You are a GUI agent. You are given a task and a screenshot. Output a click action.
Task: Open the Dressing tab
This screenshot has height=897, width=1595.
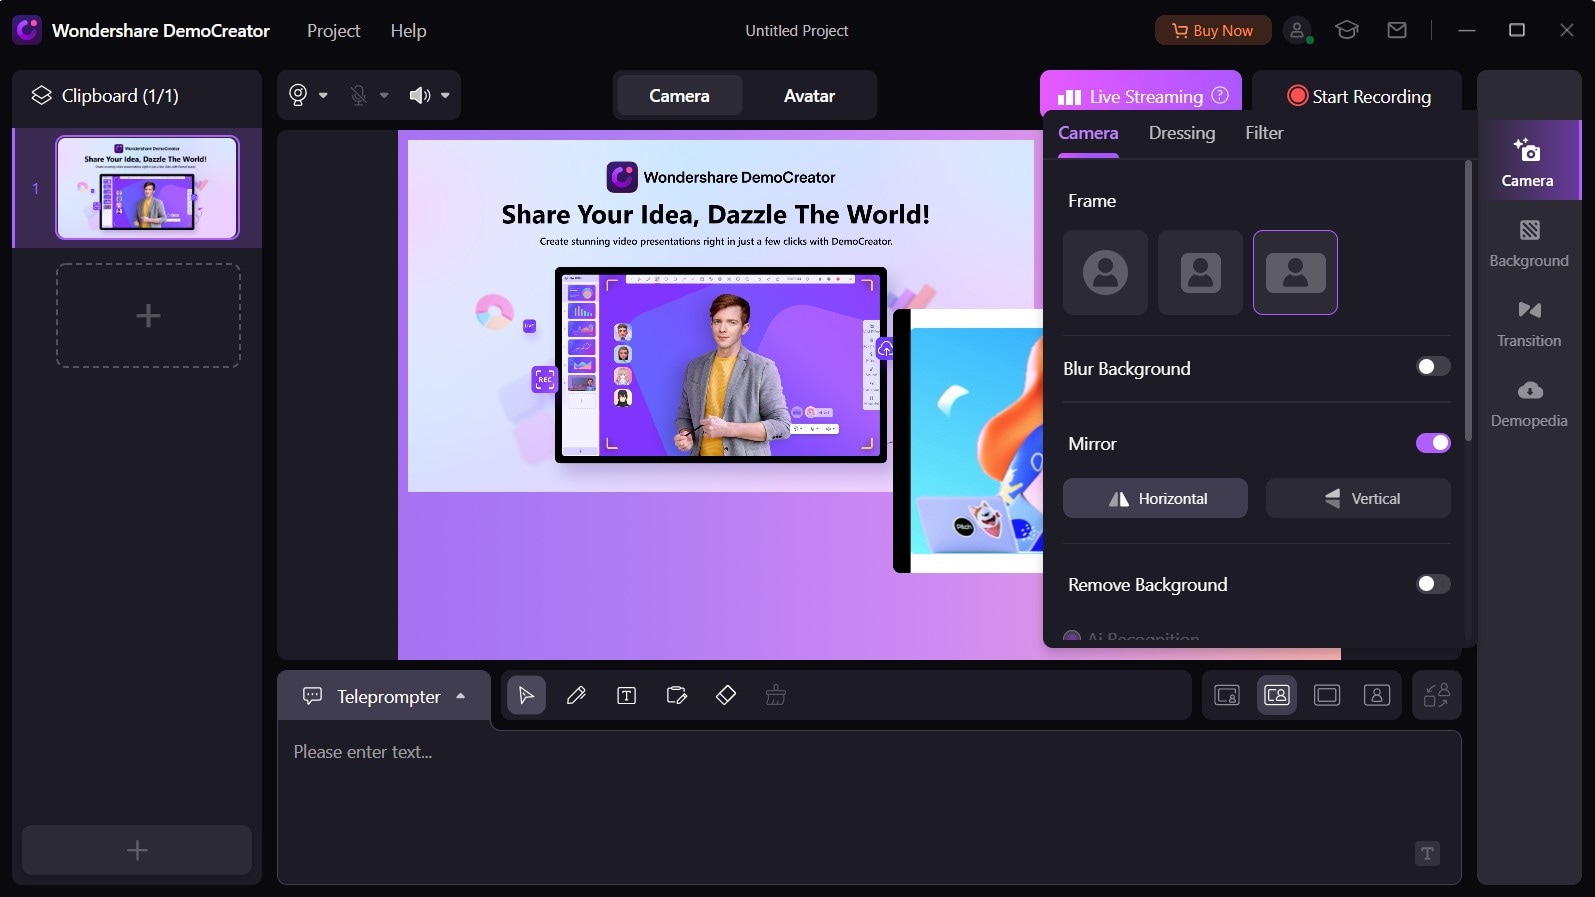coord(1182,133)
